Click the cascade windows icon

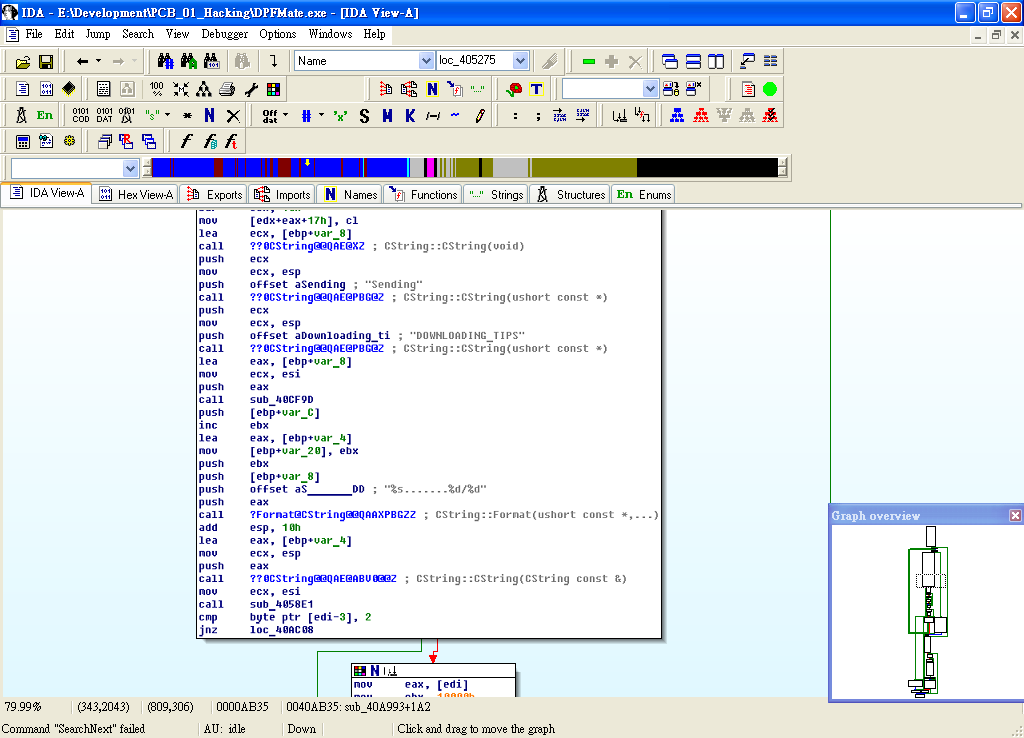click(x=669, y=61)
